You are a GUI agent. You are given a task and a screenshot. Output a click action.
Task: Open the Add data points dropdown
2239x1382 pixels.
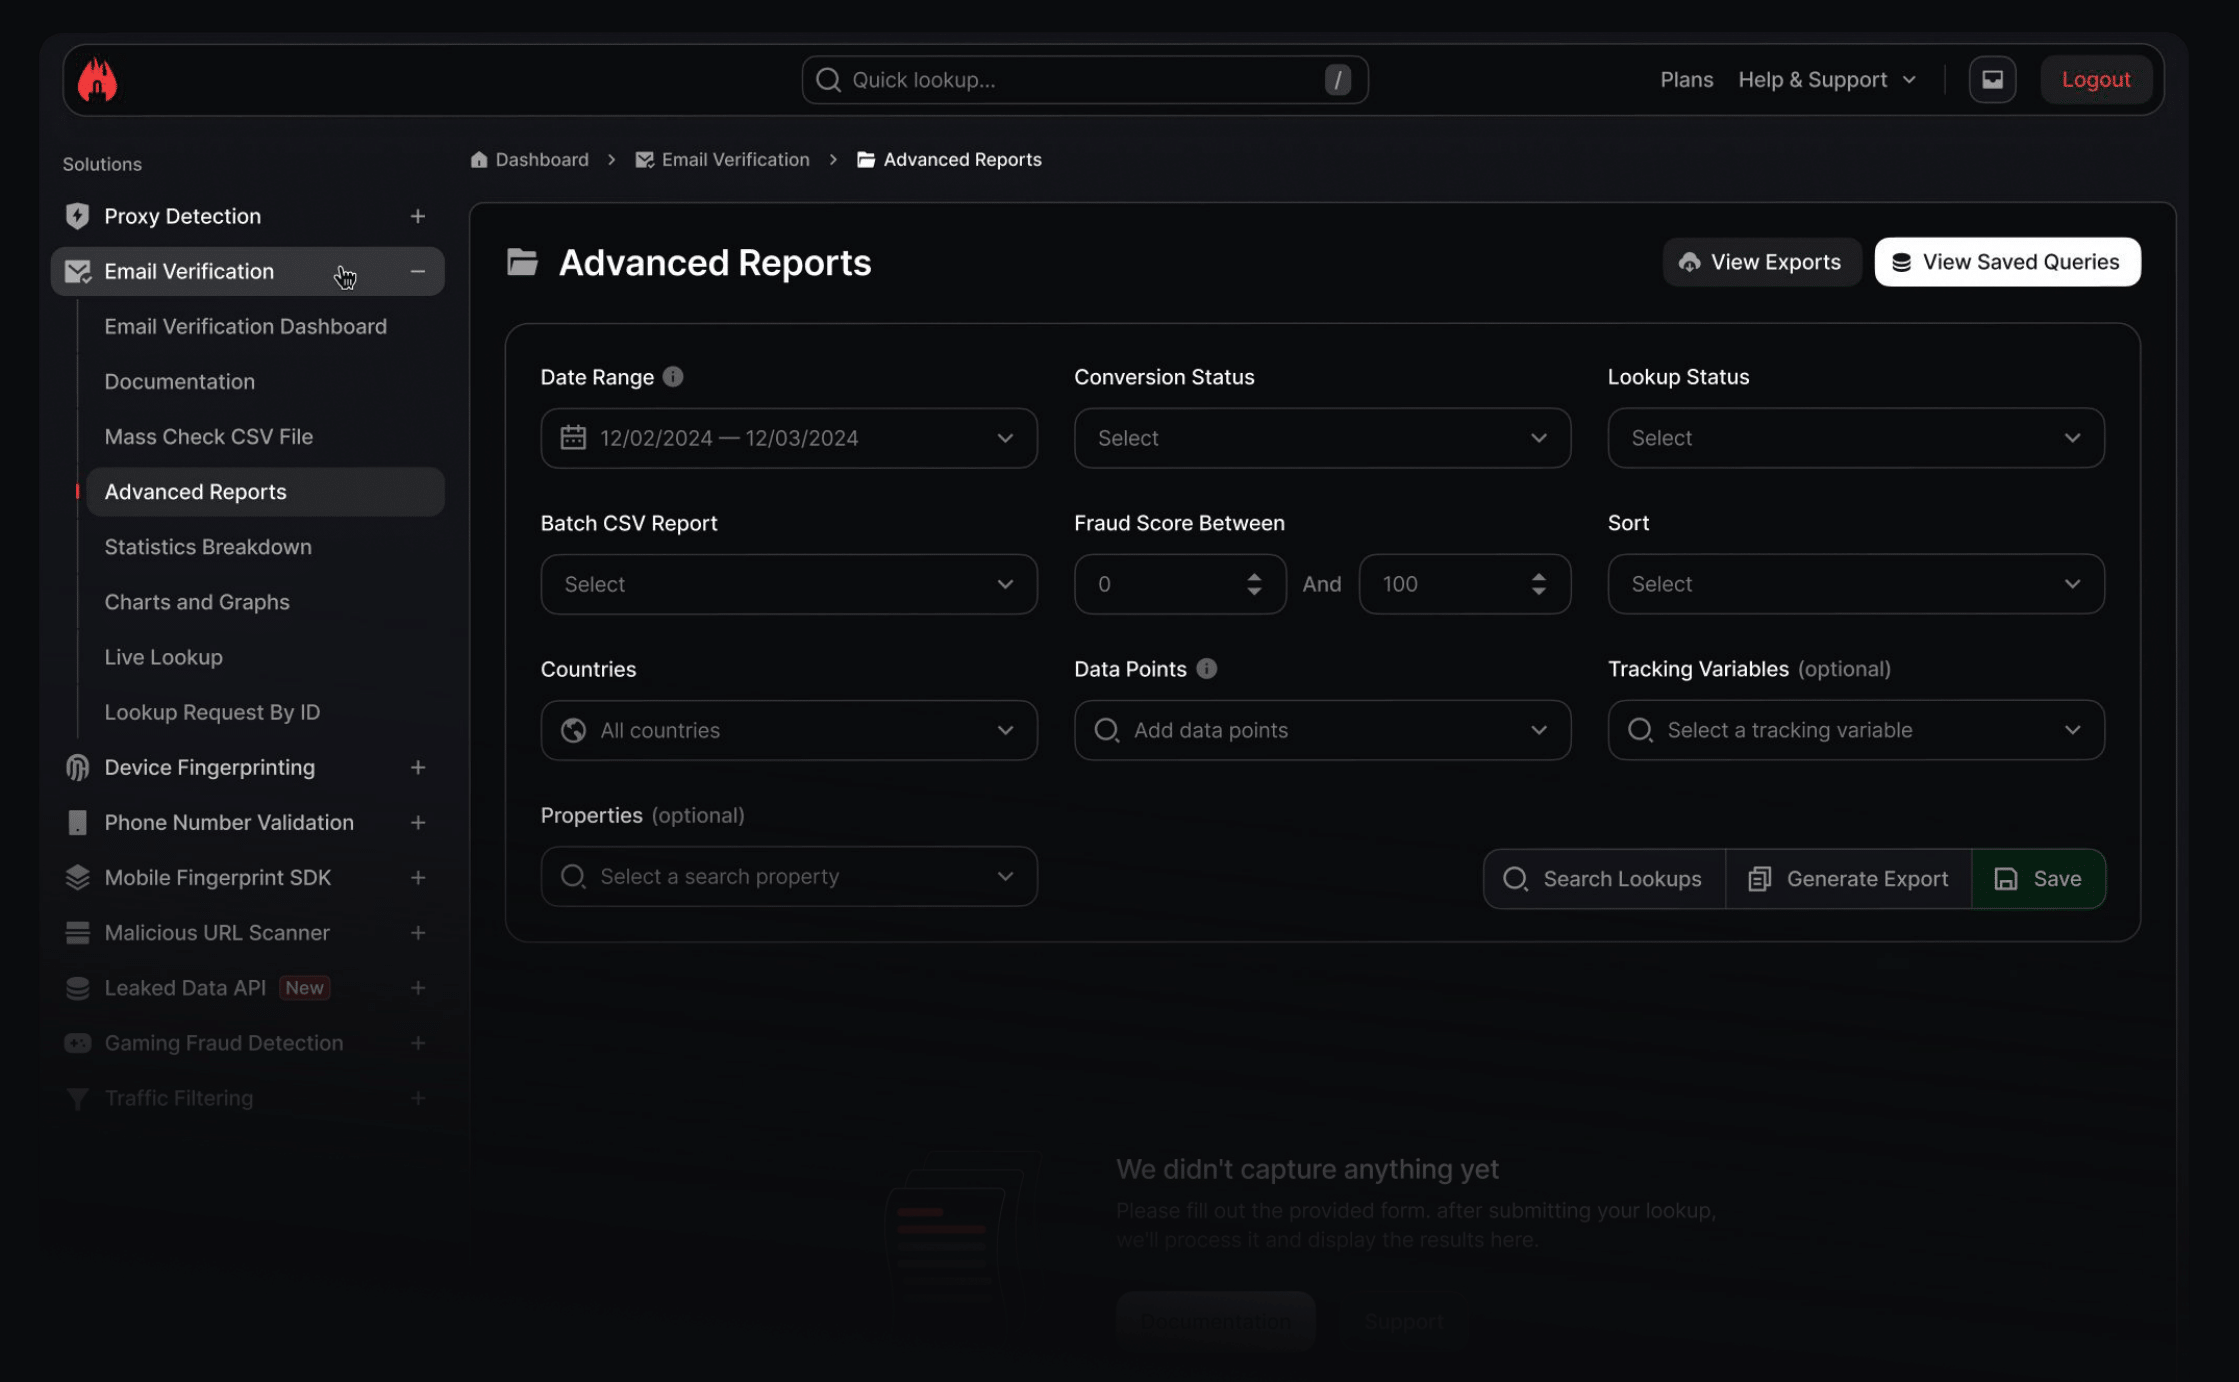pyautogui.click(x=1322, y=730)
